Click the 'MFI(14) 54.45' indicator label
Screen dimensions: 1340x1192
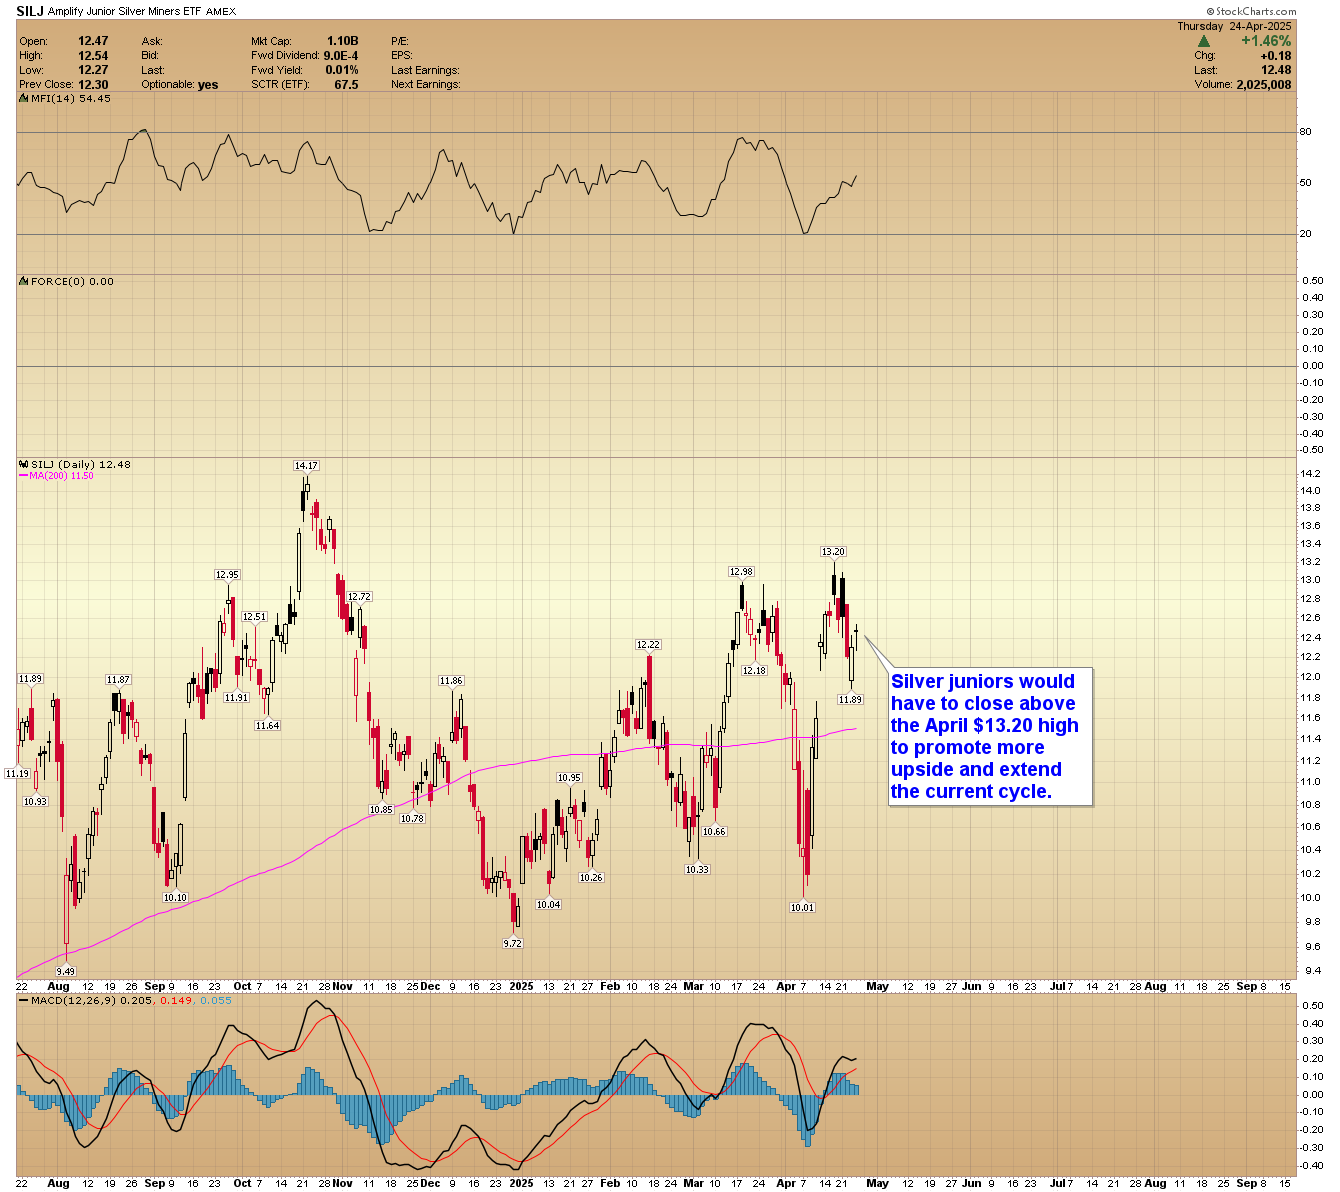click(x=71, y=98)
